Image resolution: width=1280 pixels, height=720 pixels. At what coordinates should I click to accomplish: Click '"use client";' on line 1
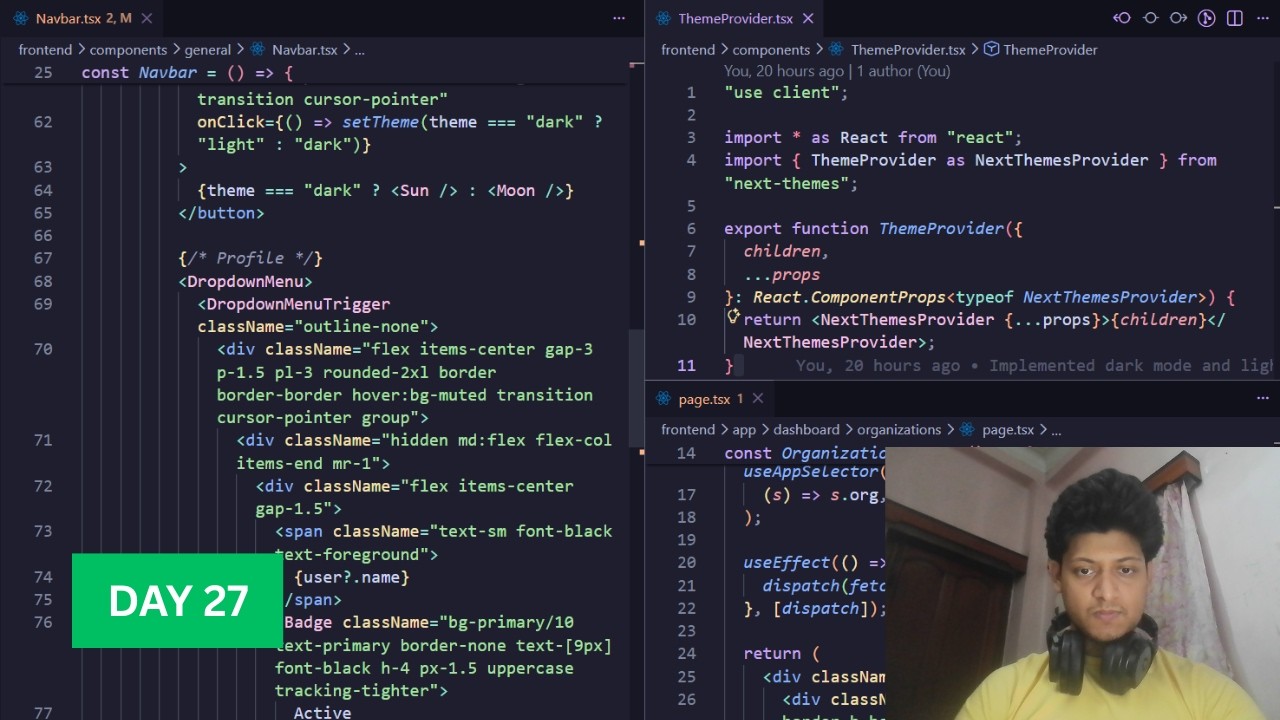tap(786, 92)
